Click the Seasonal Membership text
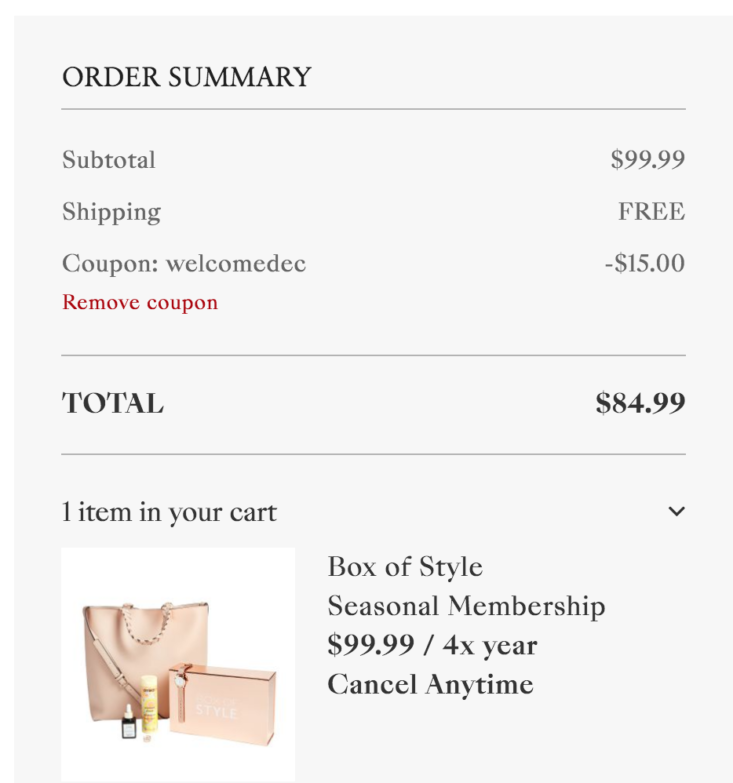 click(466, 607)
